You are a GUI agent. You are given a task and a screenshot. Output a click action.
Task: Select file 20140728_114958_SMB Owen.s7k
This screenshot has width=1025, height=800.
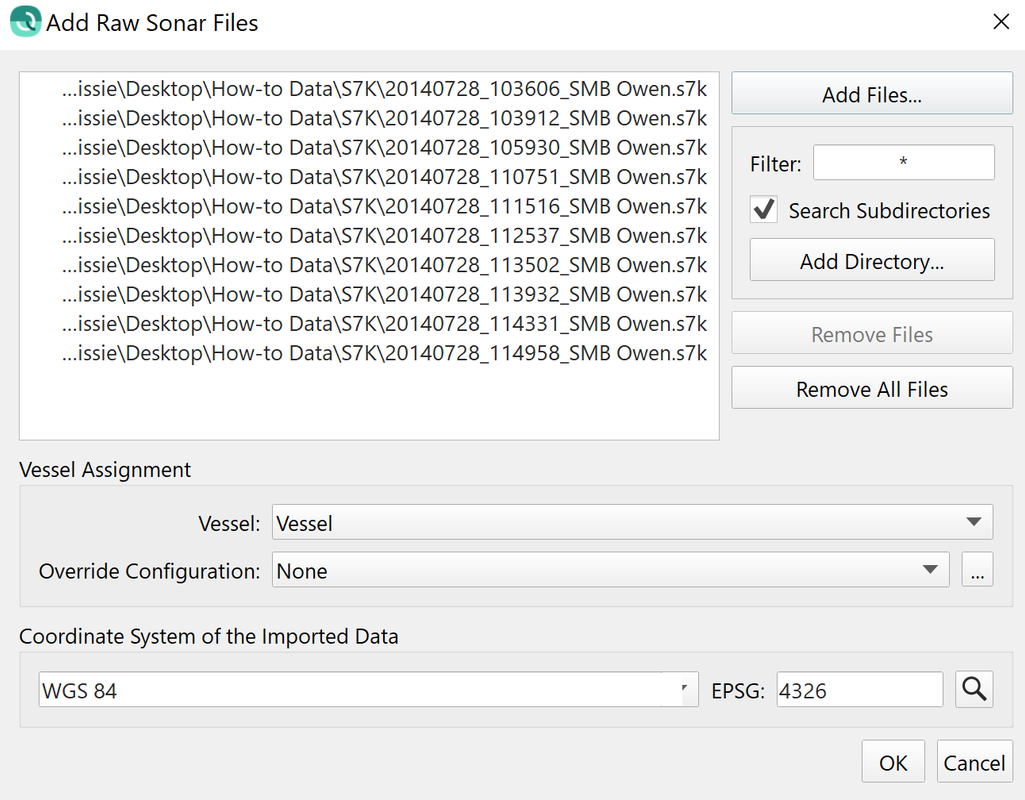pos(385,354)
